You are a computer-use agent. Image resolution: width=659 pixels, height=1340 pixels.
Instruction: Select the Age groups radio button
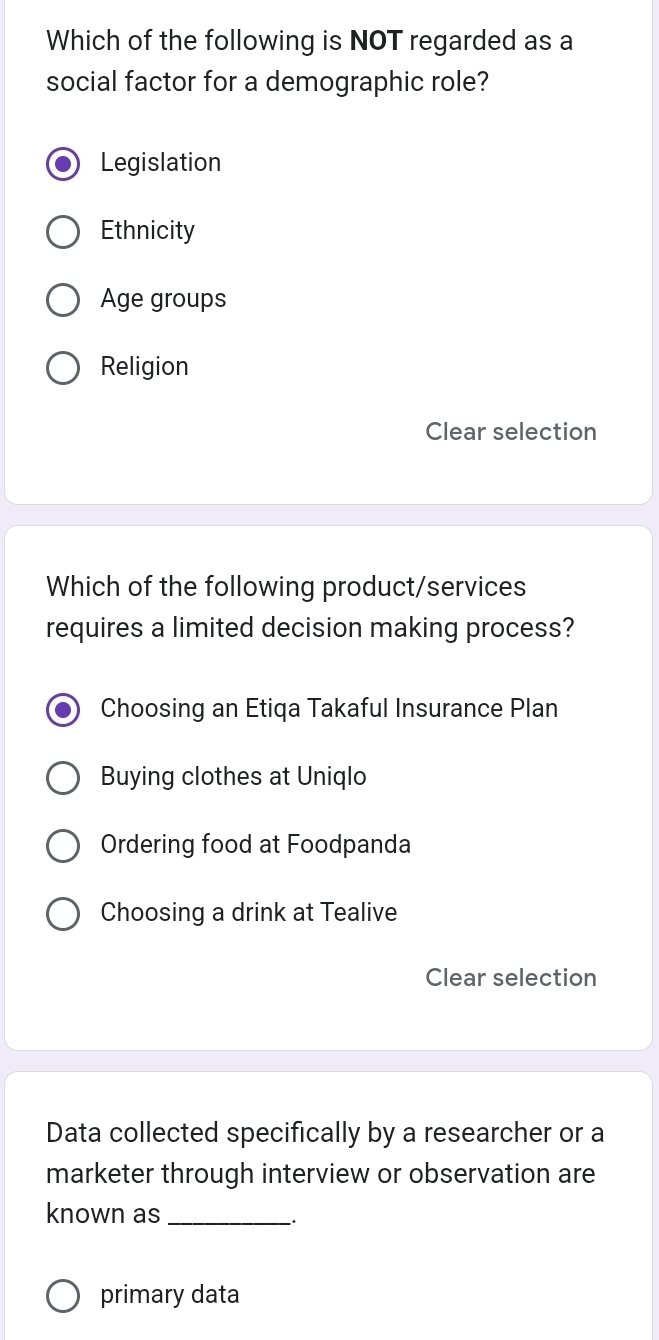click(x=64, y=300)
